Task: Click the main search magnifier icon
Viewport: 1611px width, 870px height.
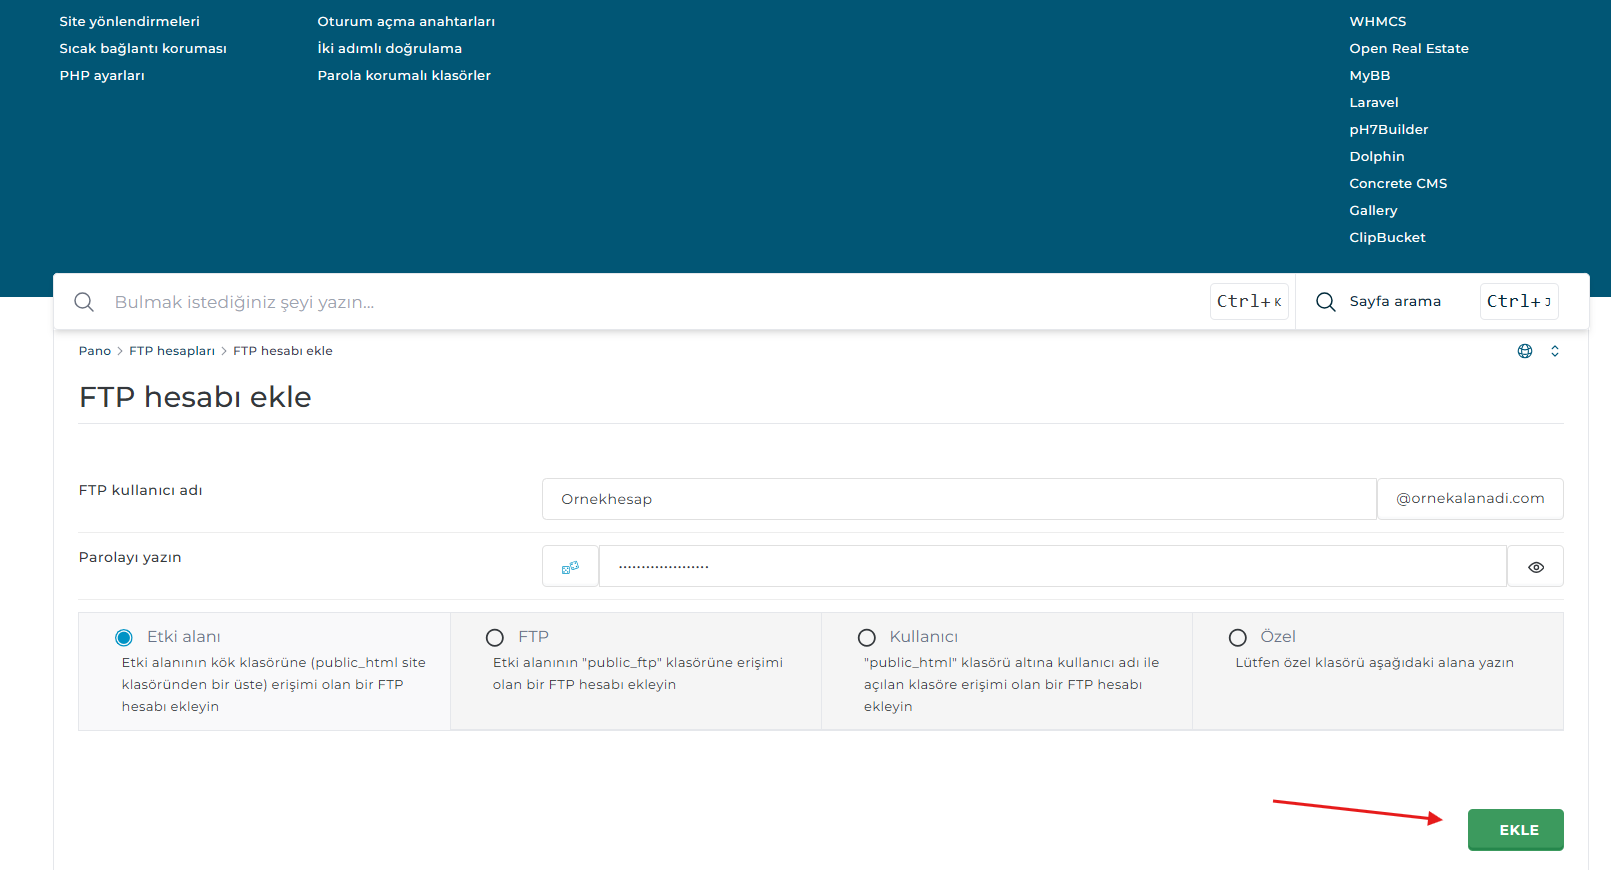Action: [x=84, y=302]
